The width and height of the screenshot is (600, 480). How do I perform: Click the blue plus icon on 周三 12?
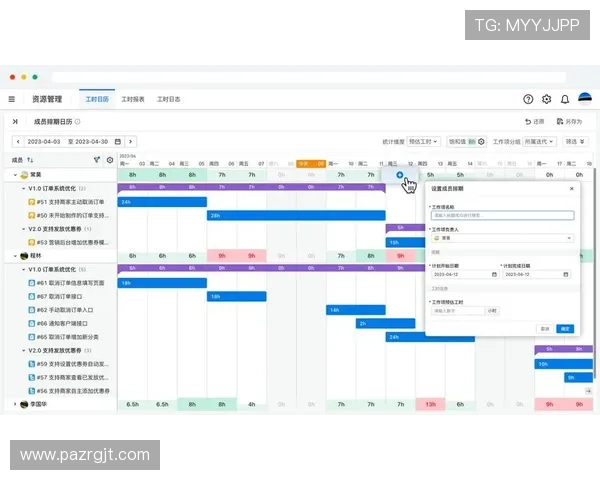[x=399, y=175]
